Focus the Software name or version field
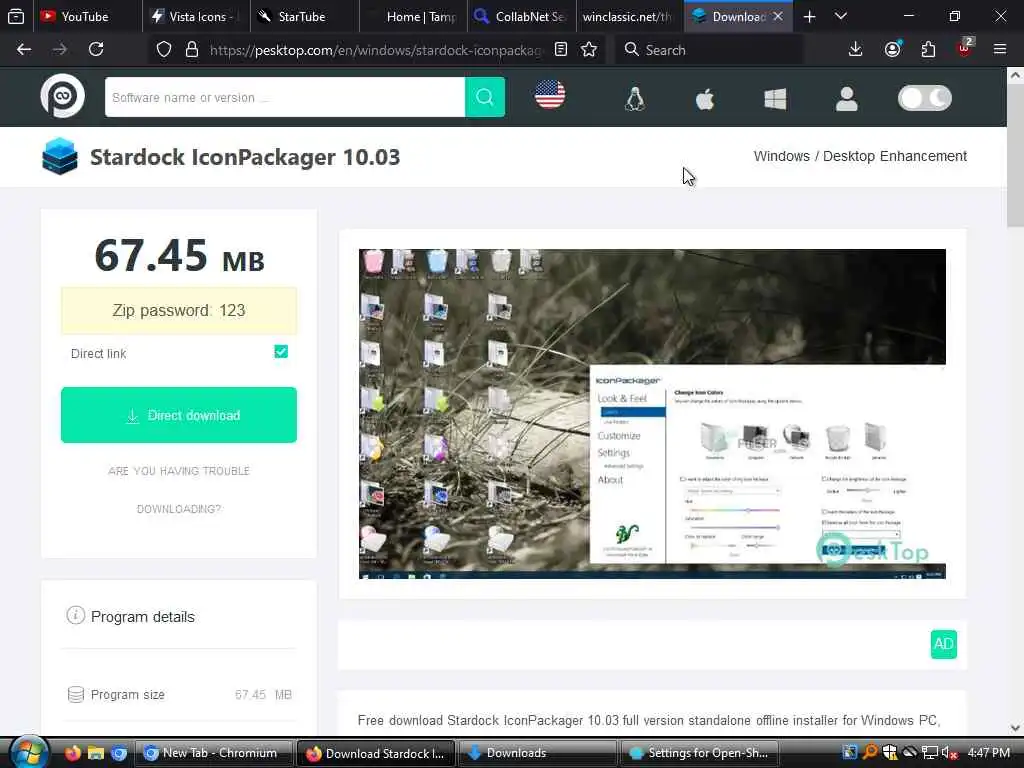This screenshot has height=768, width=1024. tap(285, 97)
